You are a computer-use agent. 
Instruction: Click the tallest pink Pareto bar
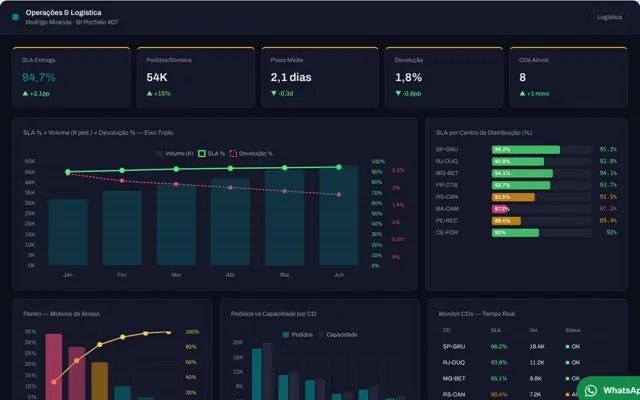click(54, 367)
